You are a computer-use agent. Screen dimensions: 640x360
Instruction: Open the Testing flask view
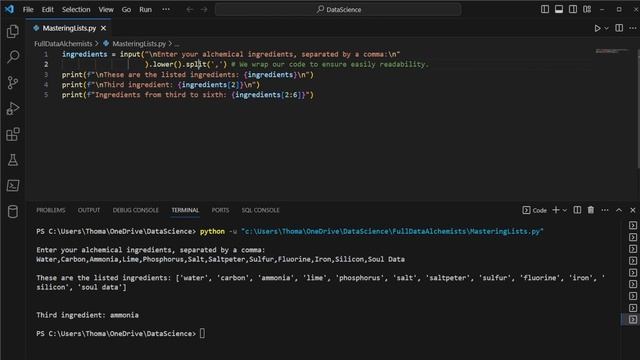click(x=13, y=160)
